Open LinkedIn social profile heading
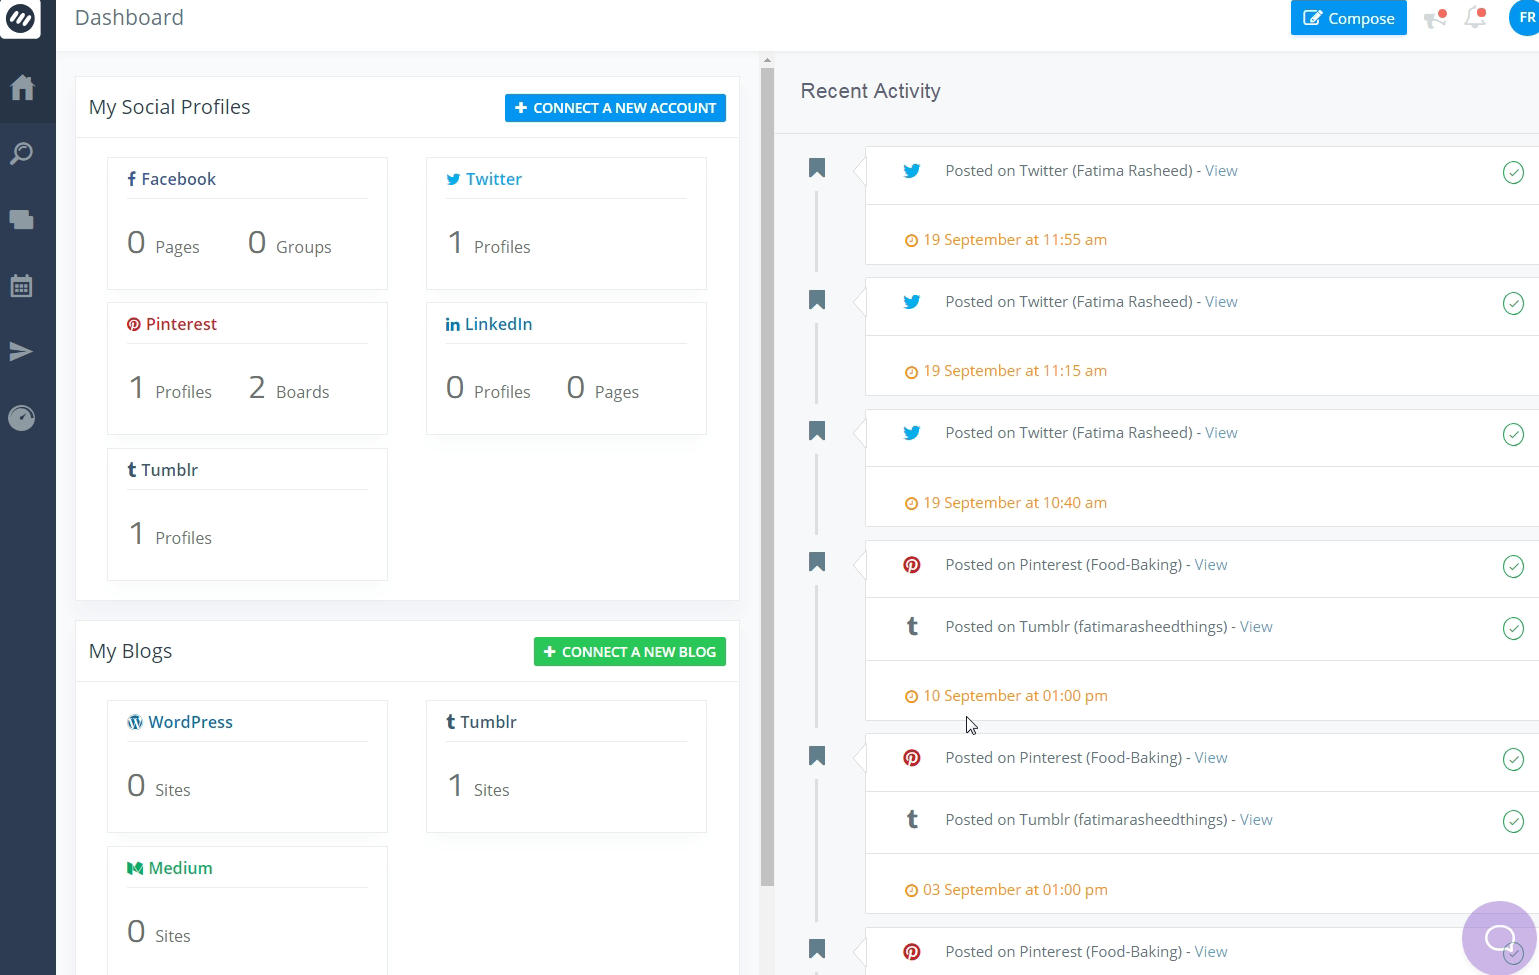Viewport: 1539px width, 975px height. tap(489, 324)
